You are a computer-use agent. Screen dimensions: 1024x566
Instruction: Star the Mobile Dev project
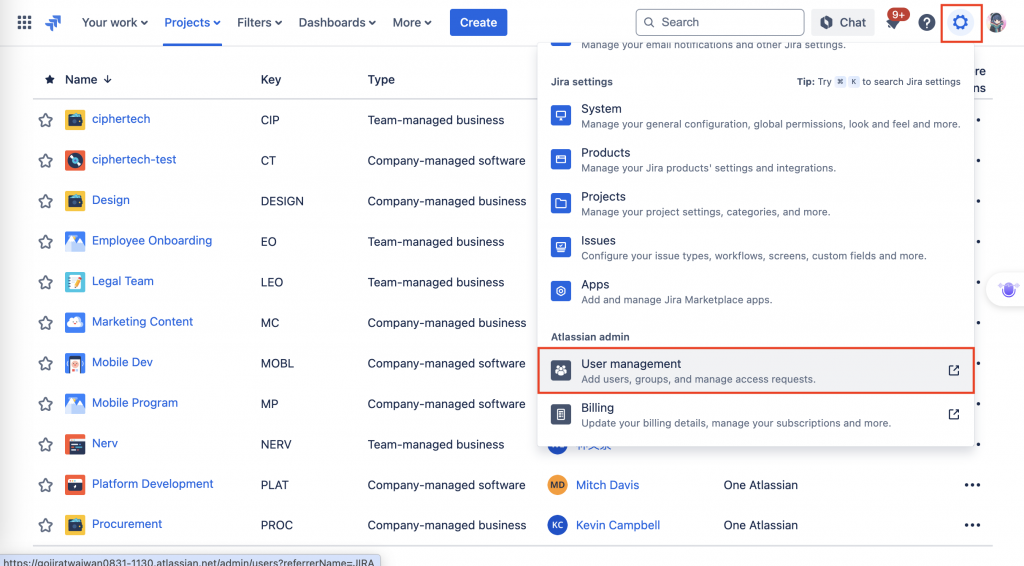45,363
